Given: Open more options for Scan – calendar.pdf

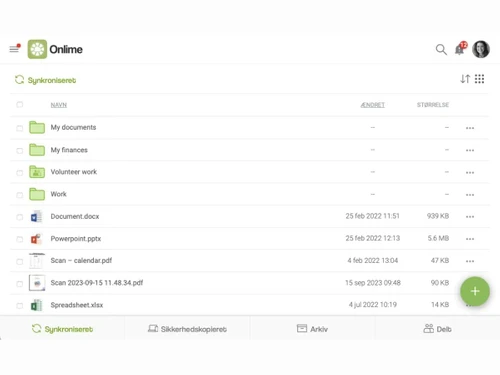Looking at the screenshot, I should coord(470,261).
